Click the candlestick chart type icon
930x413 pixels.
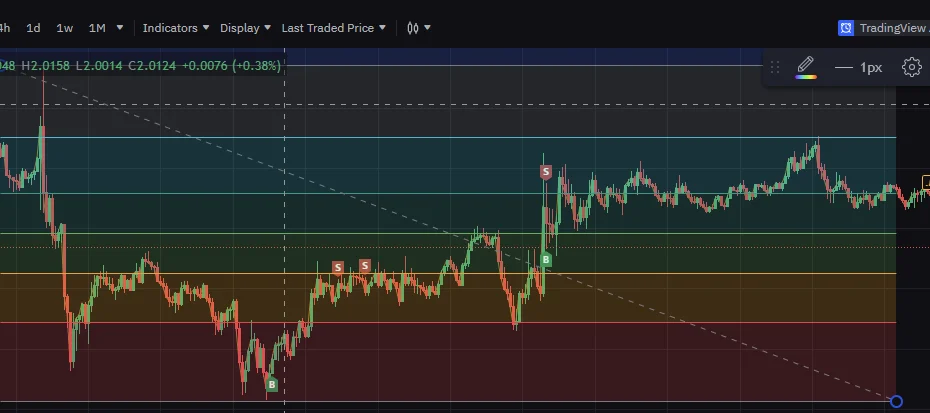413,28
